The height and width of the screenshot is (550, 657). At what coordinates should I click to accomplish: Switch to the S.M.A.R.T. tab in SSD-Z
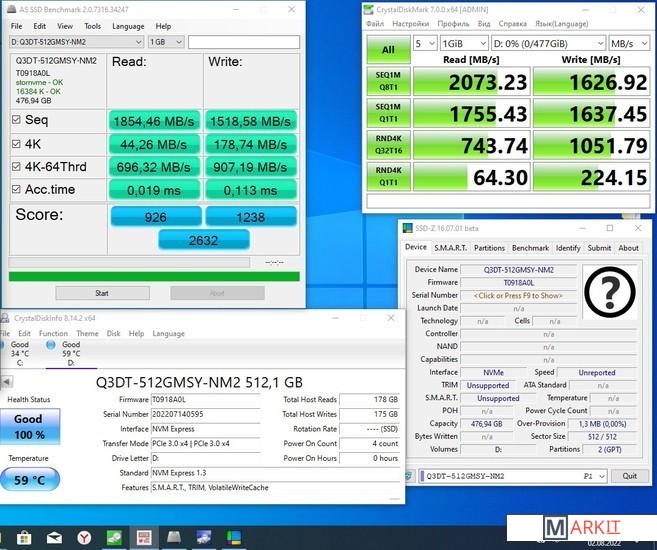tap(450, 248)
